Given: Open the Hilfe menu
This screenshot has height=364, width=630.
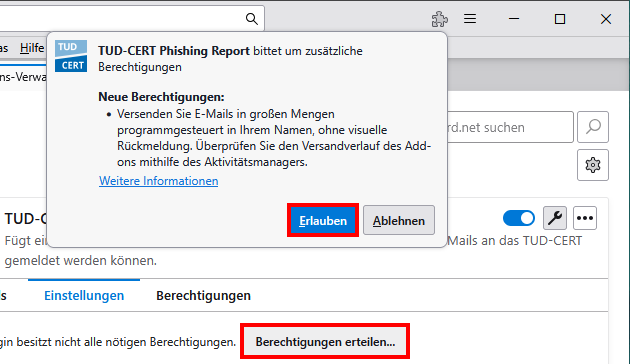Looking at the screenshot, I should tap(32, 48).
